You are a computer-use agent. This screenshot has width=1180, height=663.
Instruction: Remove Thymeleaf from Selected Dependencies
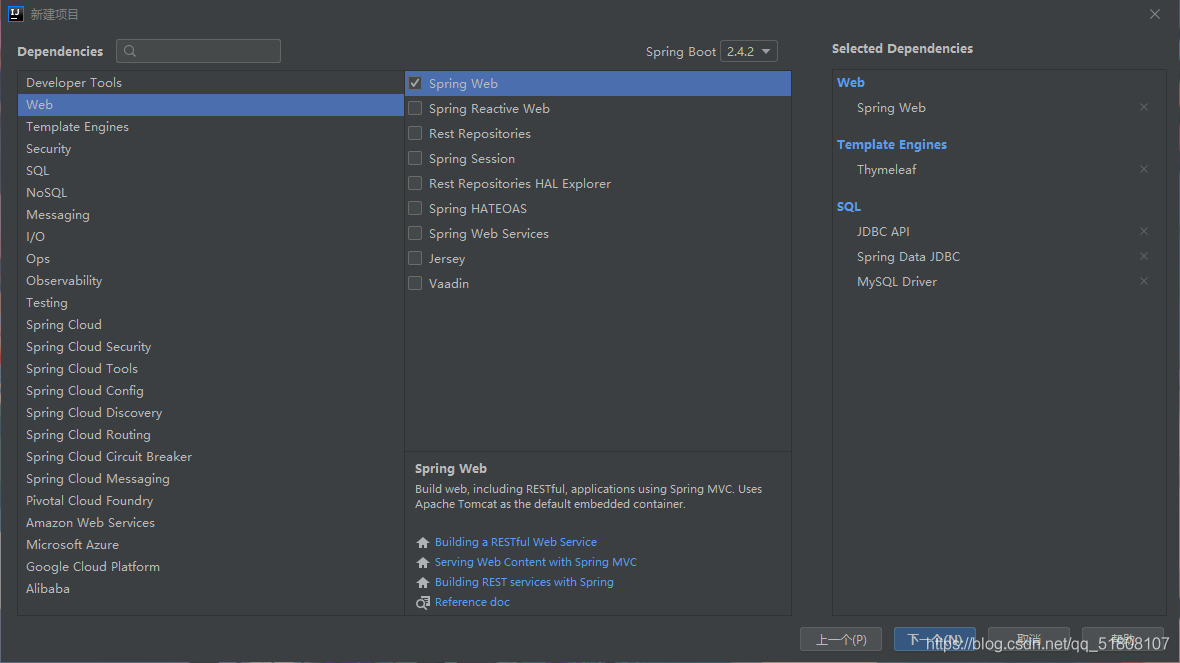(x=1143, y=169)
